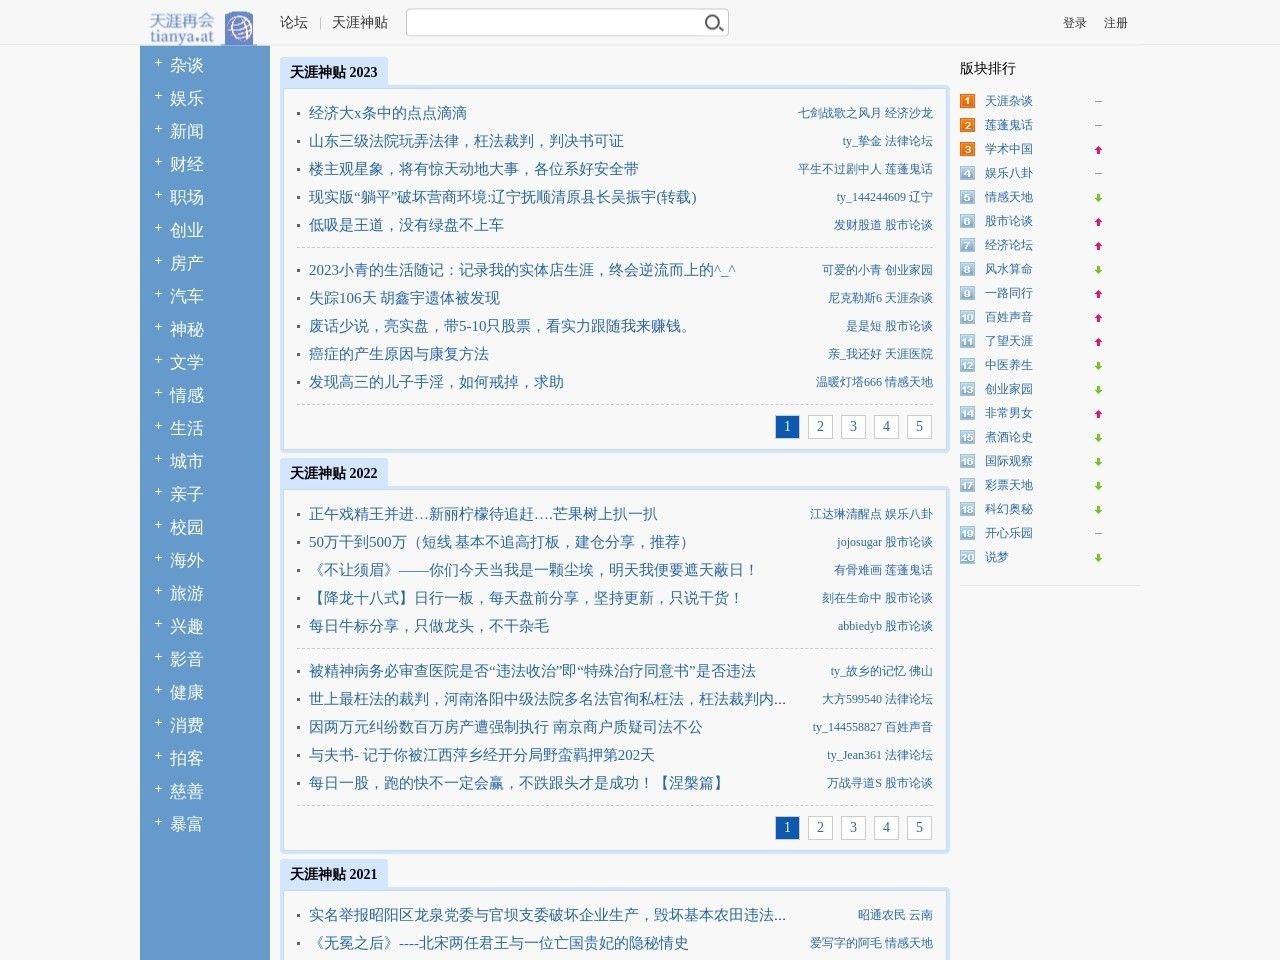Screen dimensions: 1280x960
Task: Click the up arrow beside 百姓声音
Action: (x=1098, y=318)
